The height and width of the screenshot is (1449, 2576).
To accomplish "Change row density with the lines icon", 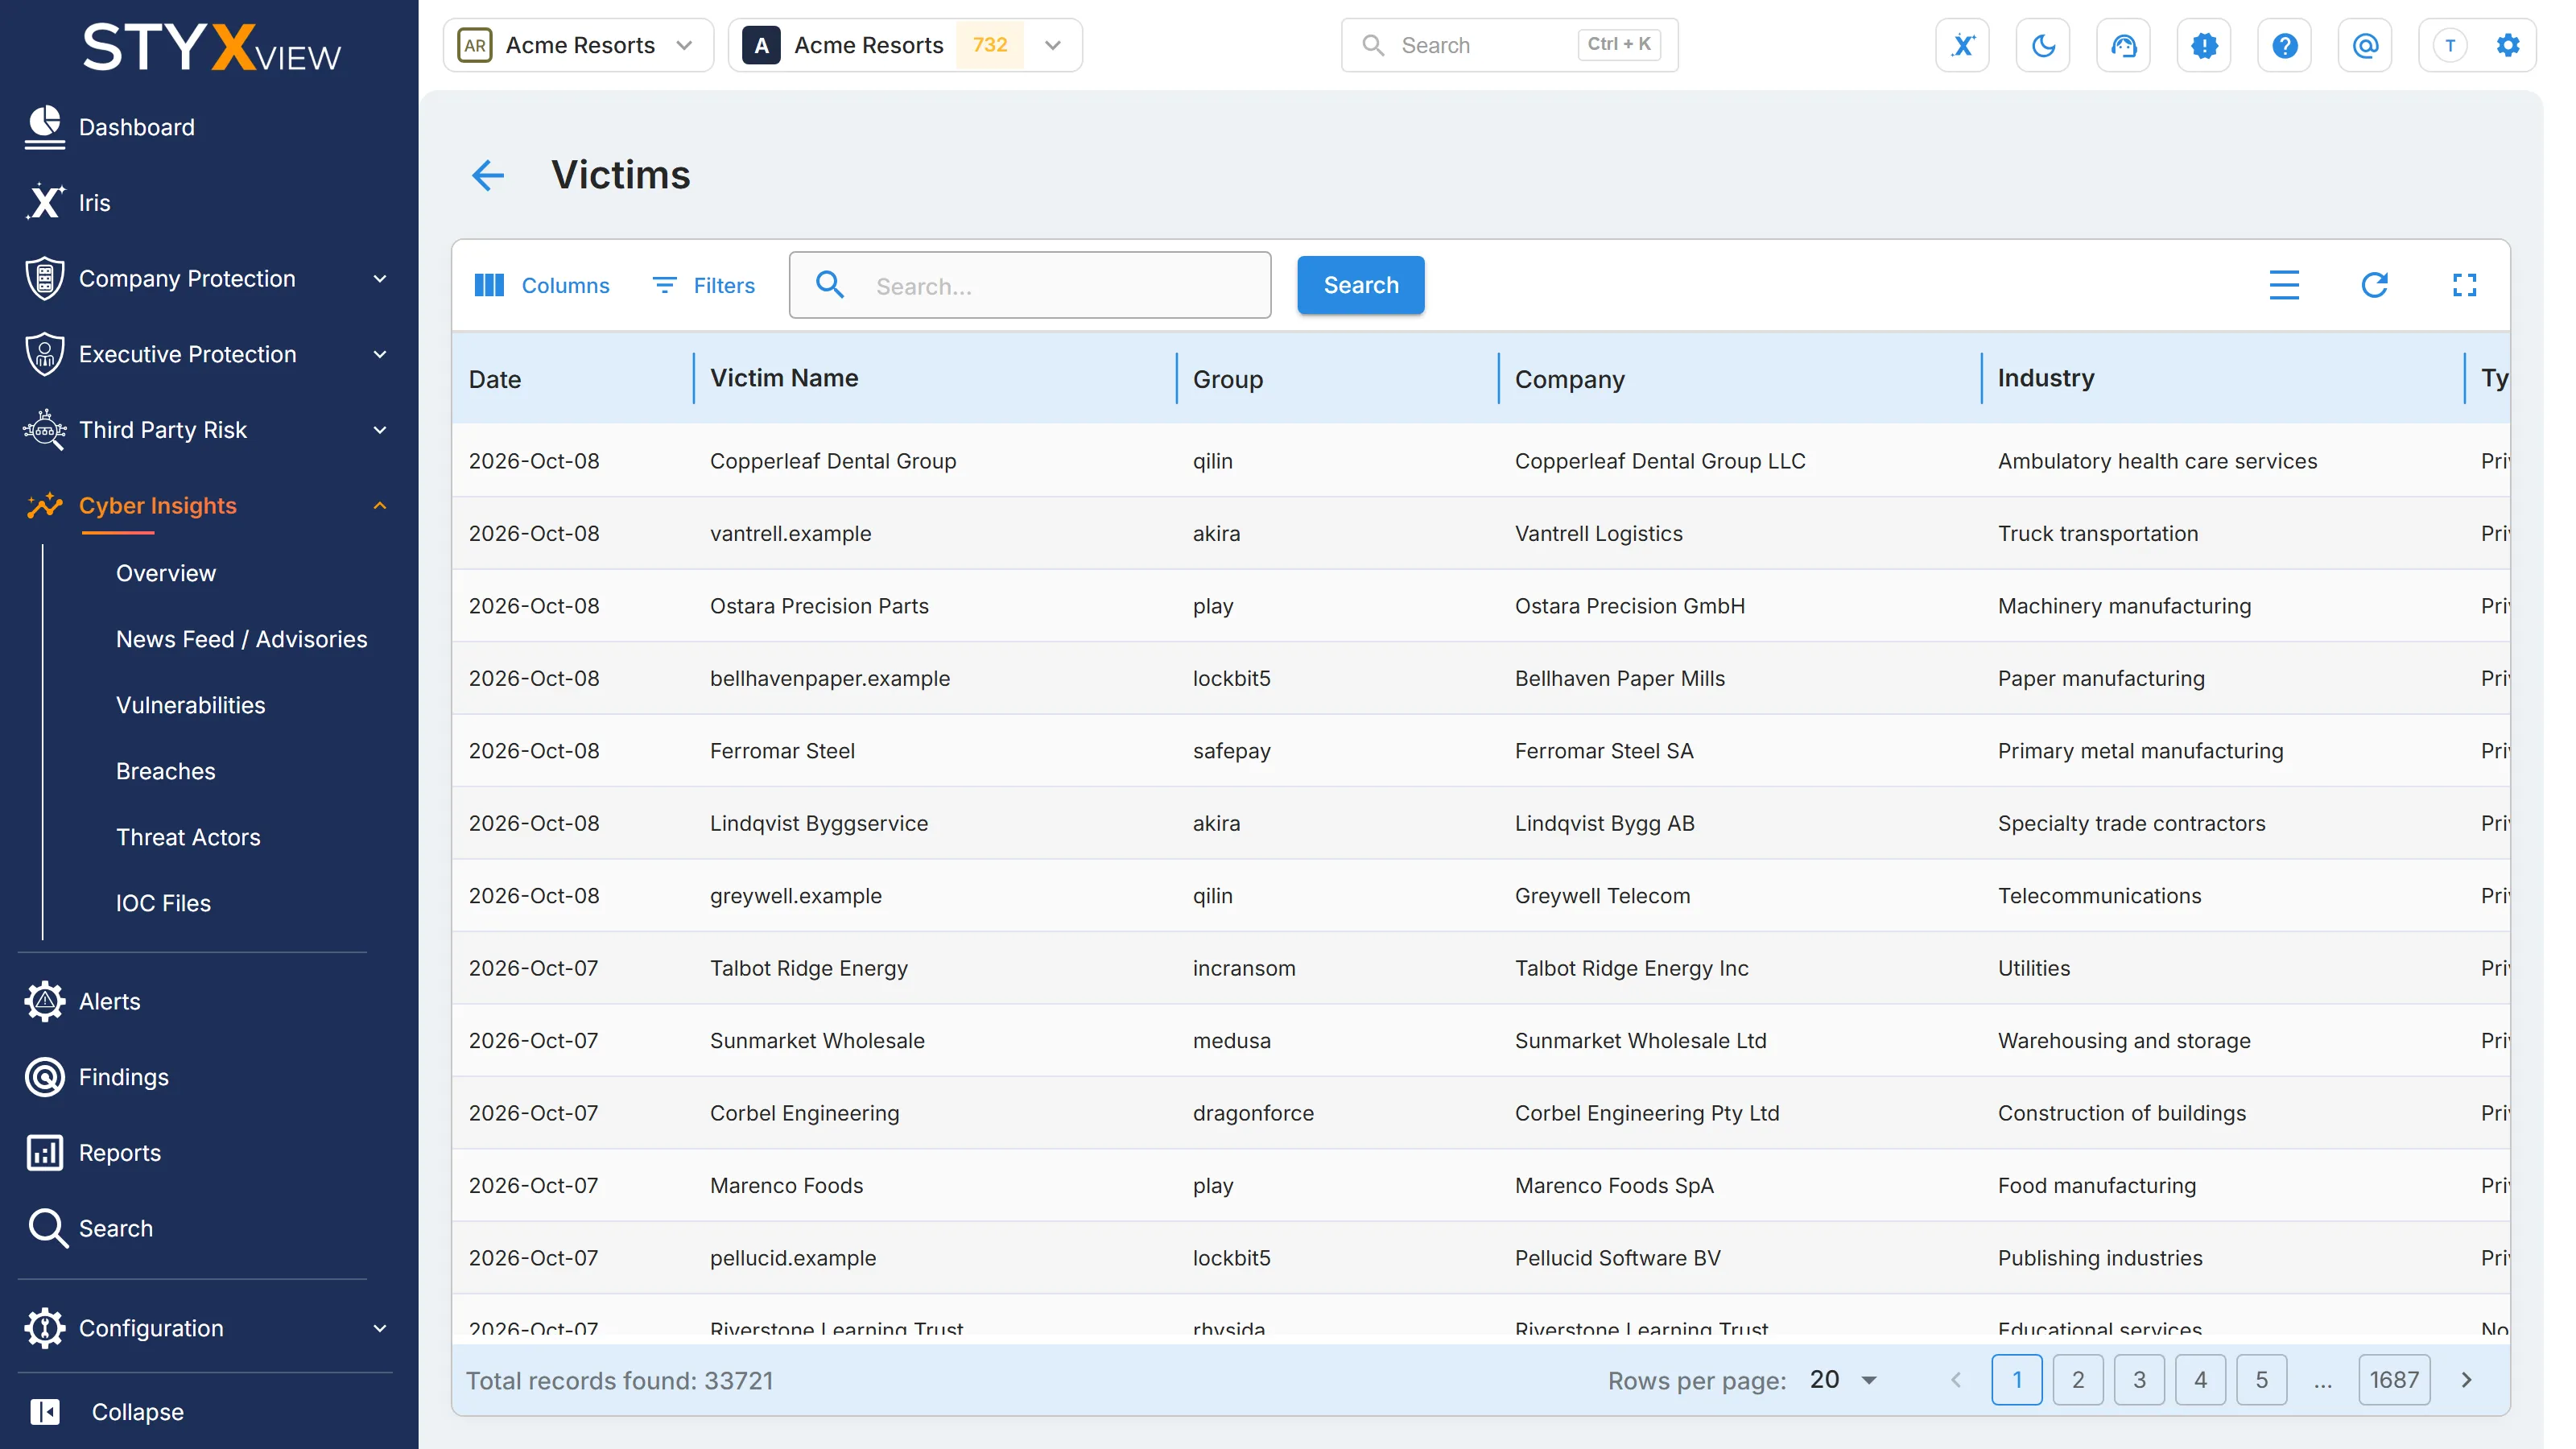I will 2284,285.
